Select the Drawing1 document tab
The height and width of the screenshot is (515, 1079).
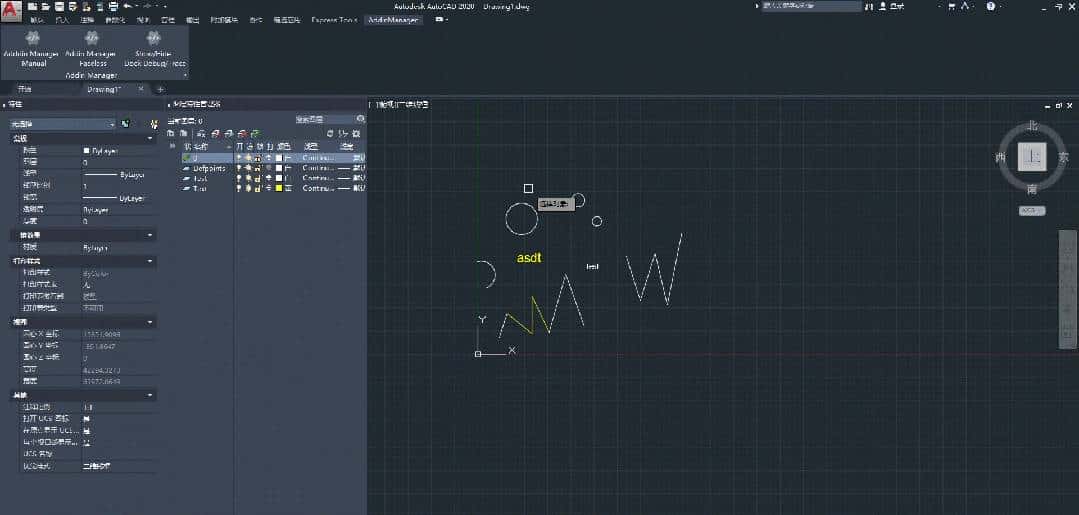tap(102, 89)
